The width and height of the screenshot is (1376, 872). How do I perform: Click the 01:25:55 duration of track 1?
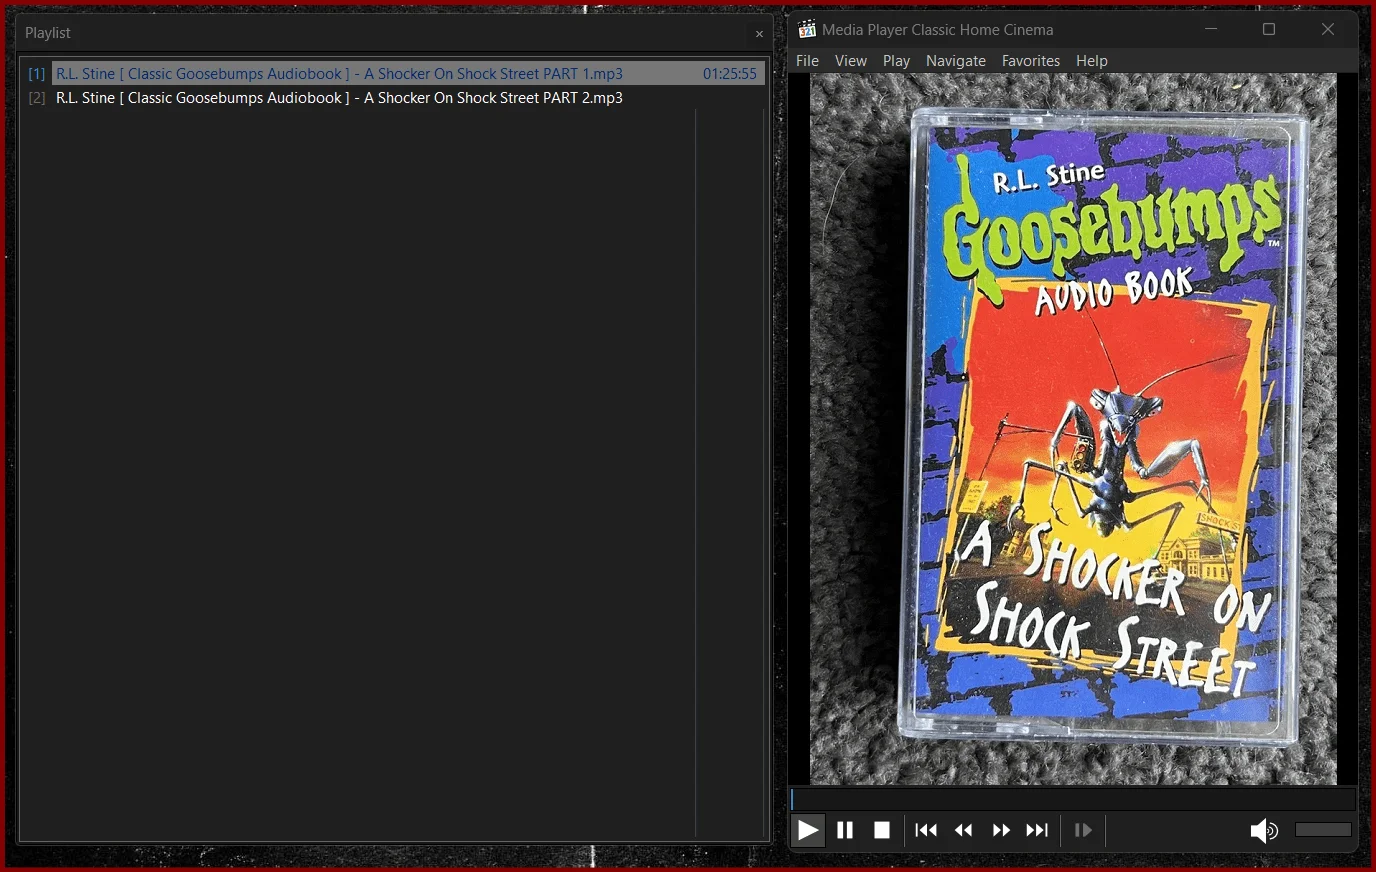point(730,74)
